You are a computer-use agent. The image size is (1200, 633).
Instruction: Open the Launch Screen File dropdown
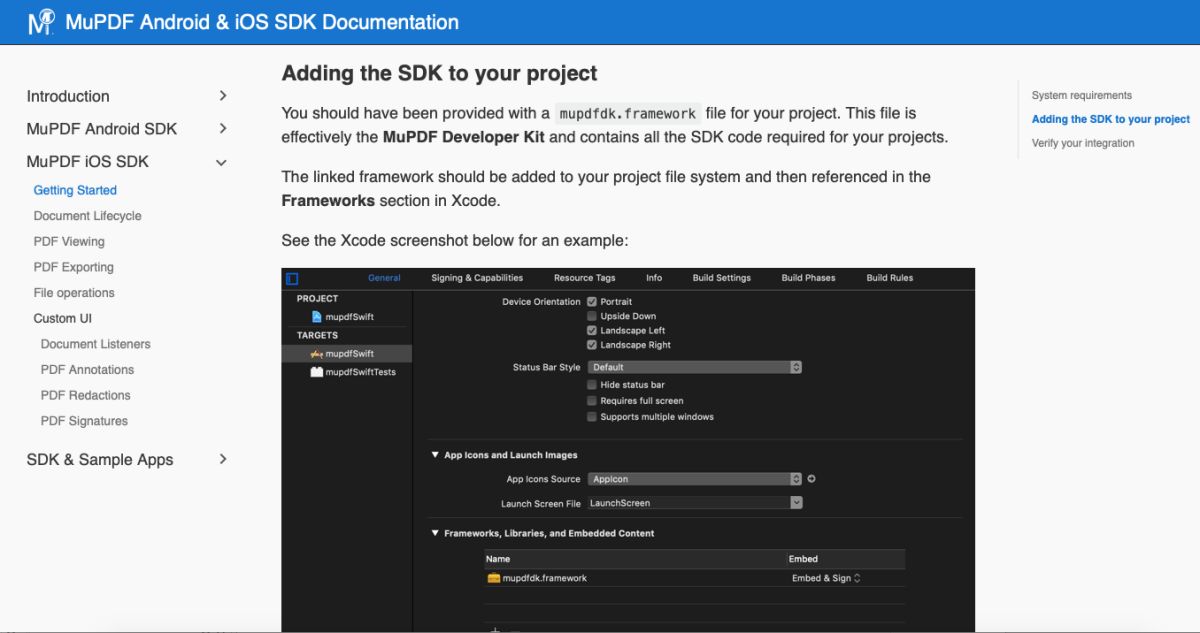[695, 503]
